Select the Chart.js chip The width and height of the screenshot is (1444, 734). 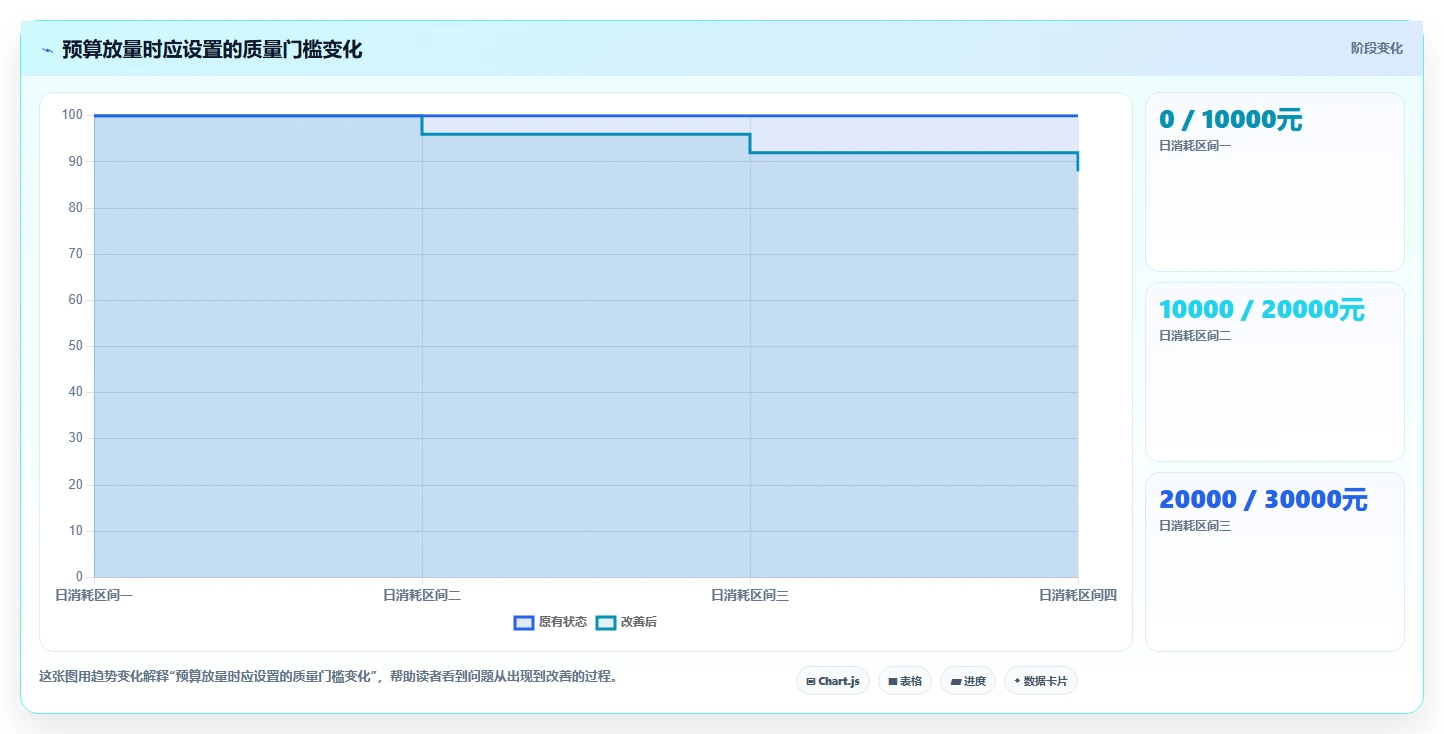coord(833,681)
